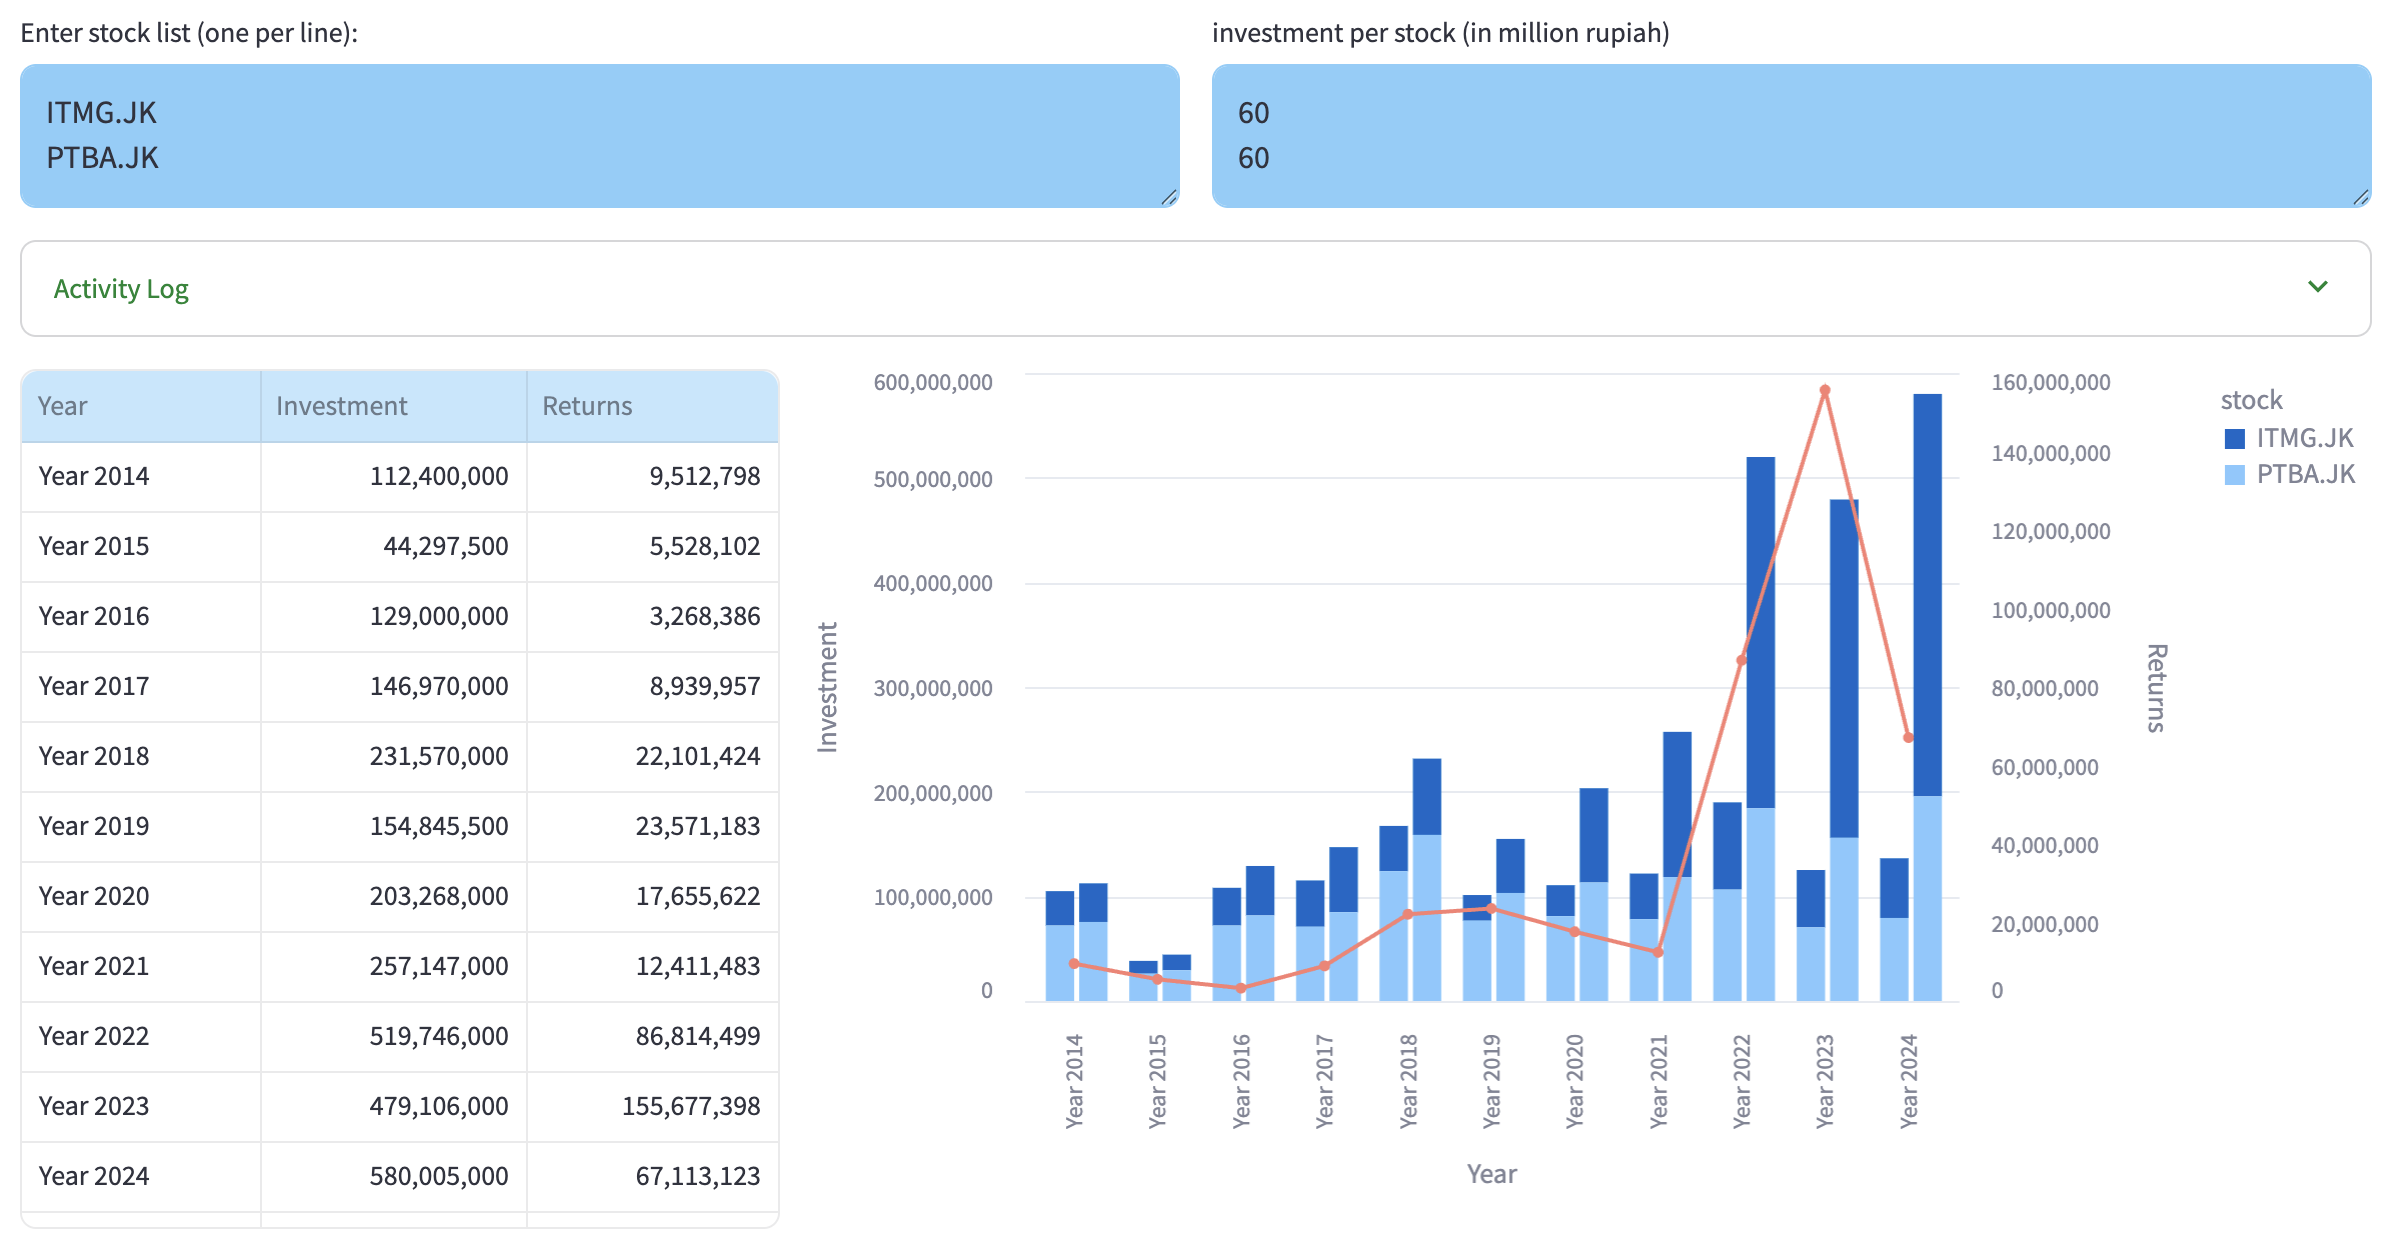Screen dimensions: 2384x1240
Task: Click the Year 2022 investment cell 519,746,000
Action: pos(439,1036)
